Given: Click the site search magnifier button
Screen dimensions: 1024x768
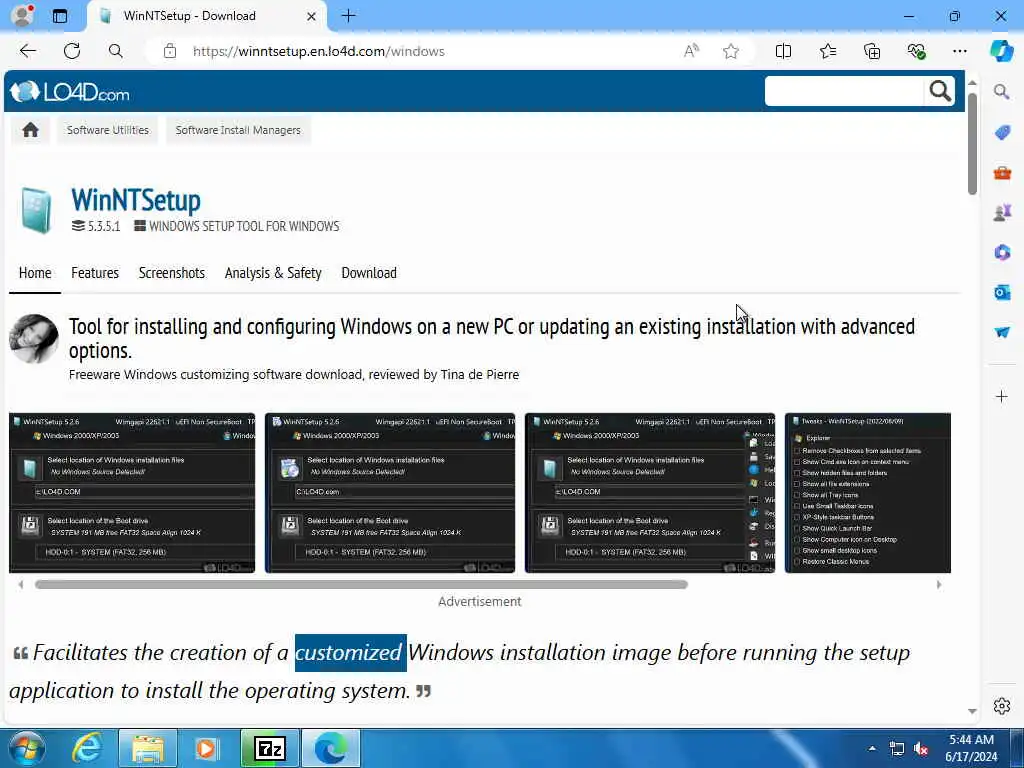Looking at the screenshot, I should [x=940, y=91].
